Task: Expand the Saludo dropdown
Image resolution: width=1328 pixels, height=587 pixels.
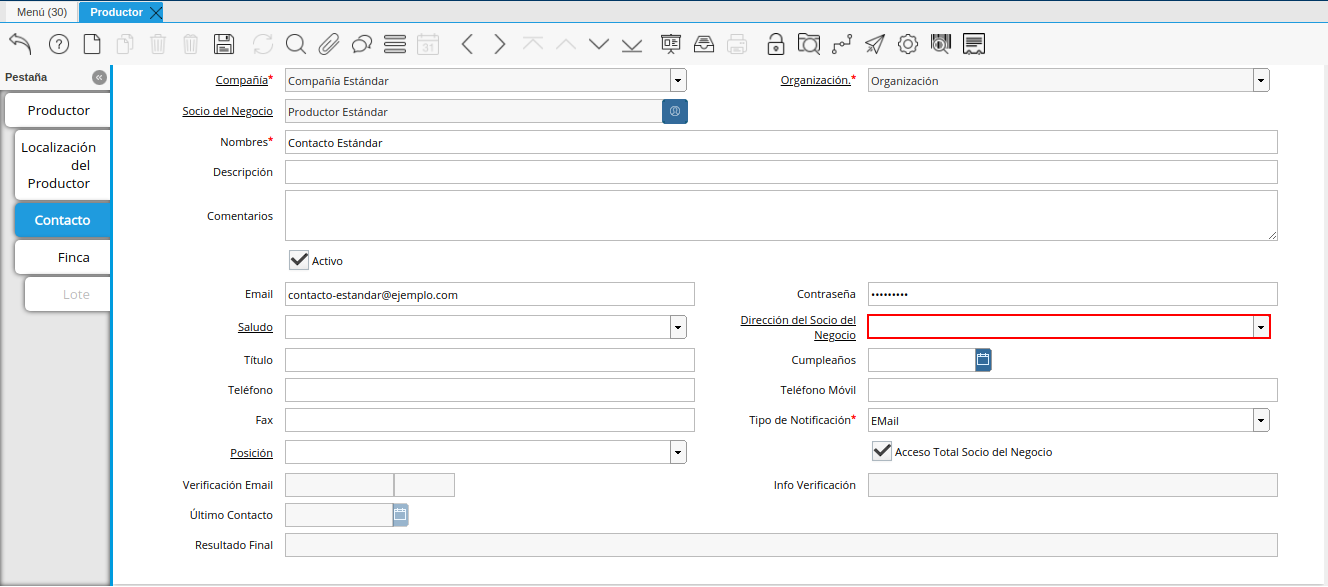Action: point(678,327)
